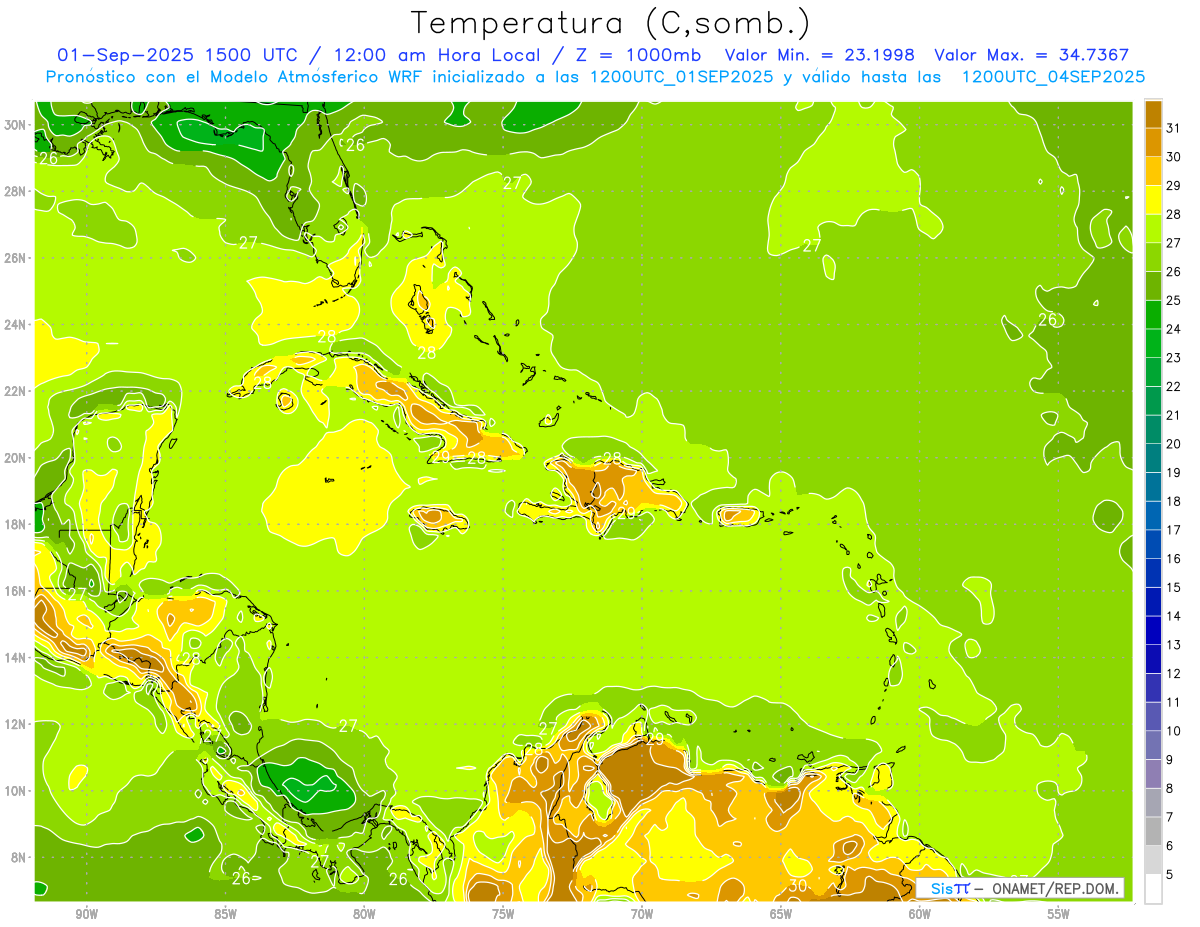The height and width of the screenshot is (927, 1200).
Task: Click the 11 value on the color scale
Action: (x=1173, y=702)
